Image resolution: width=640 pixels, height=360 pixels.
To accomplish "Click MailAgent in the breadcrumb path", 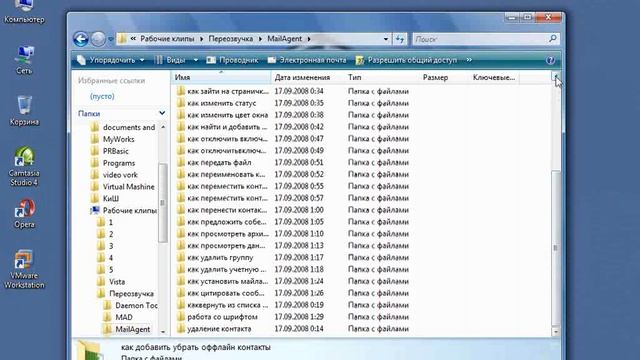I will [284, 39].
